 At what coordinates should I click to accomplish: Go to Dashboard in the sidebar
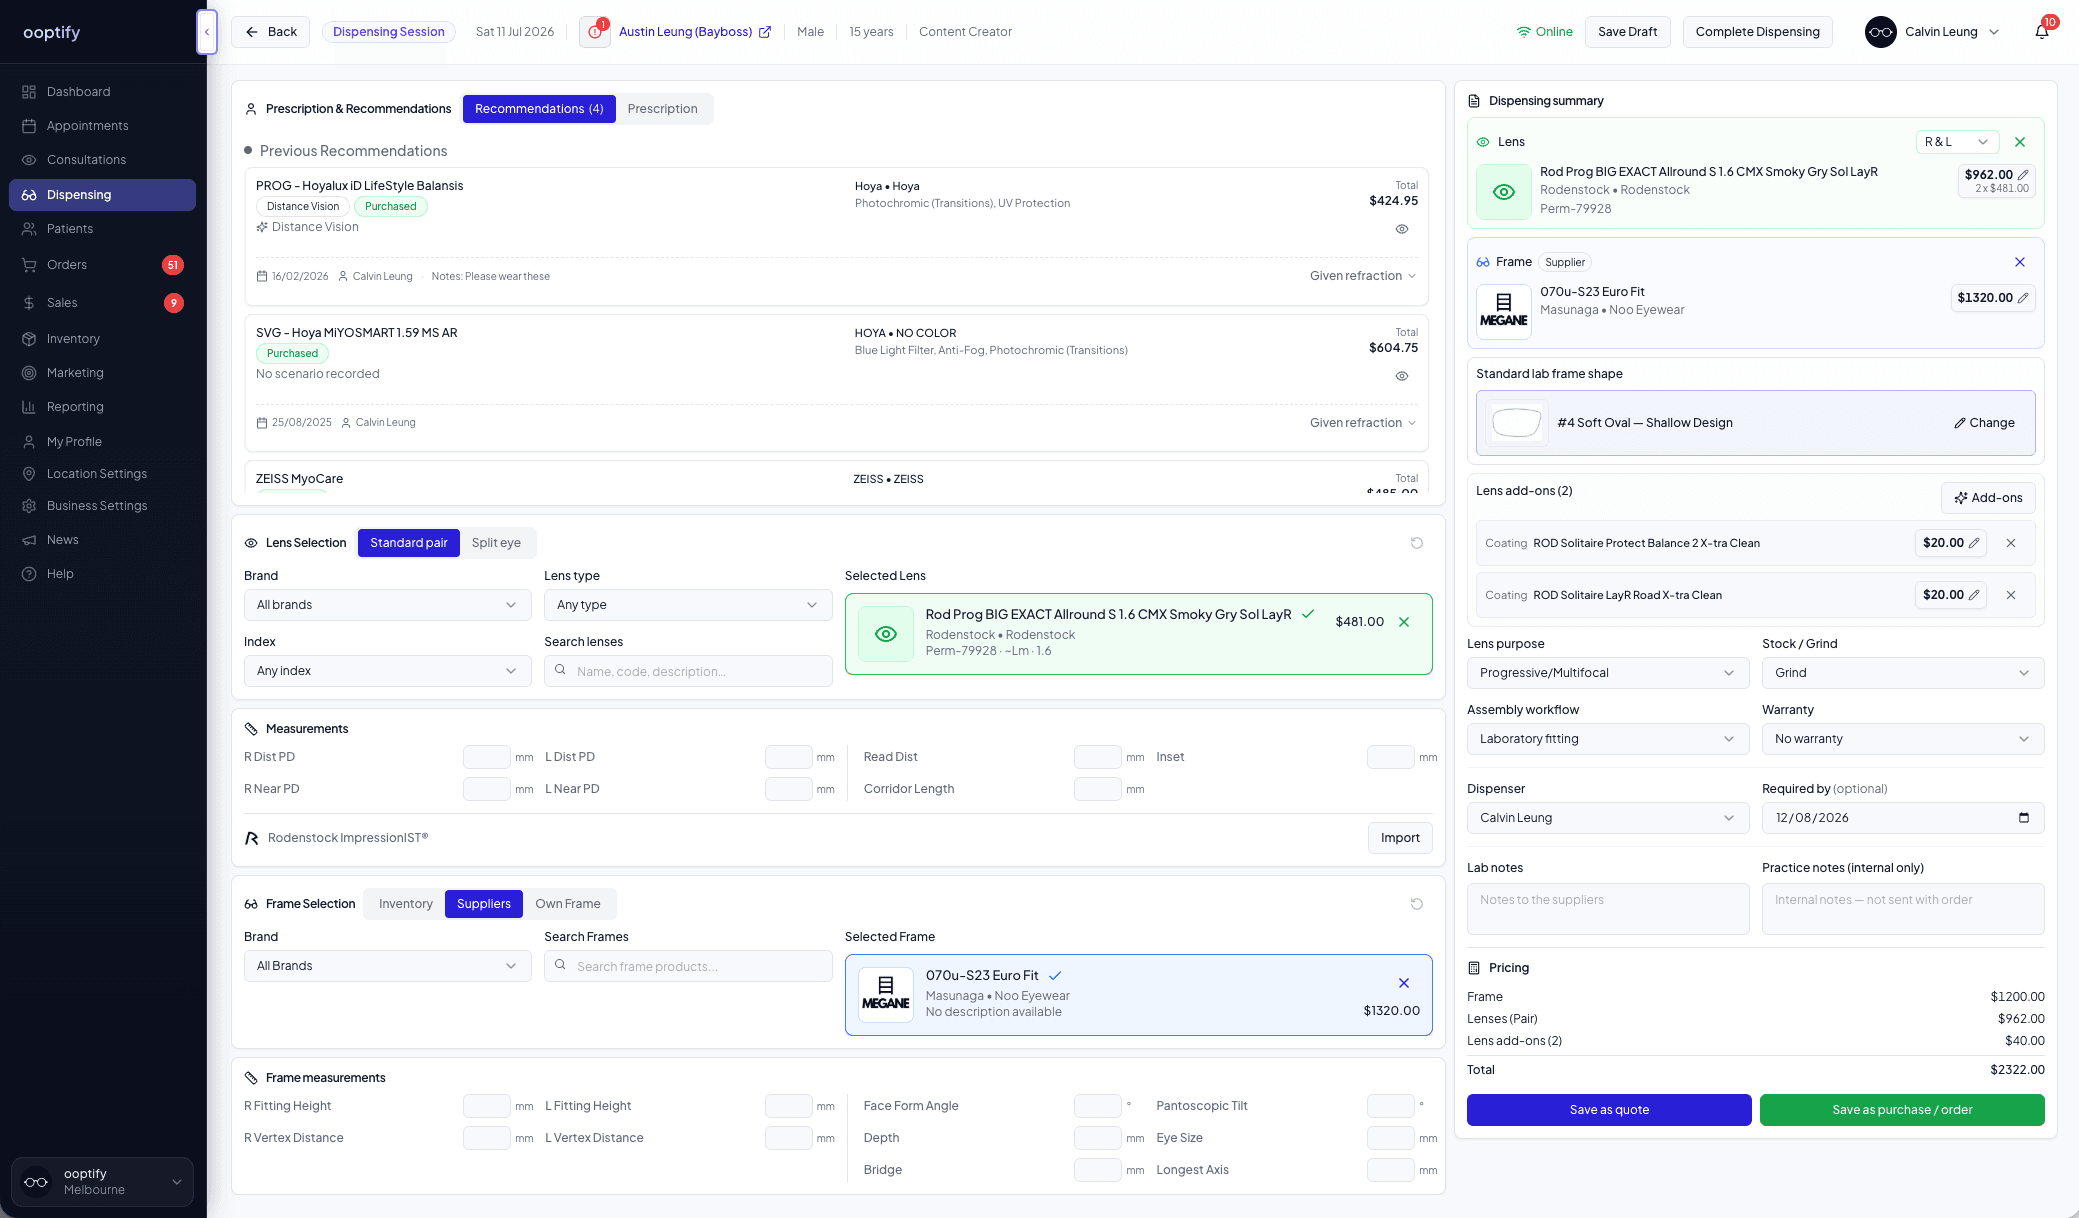pos(102,92)
